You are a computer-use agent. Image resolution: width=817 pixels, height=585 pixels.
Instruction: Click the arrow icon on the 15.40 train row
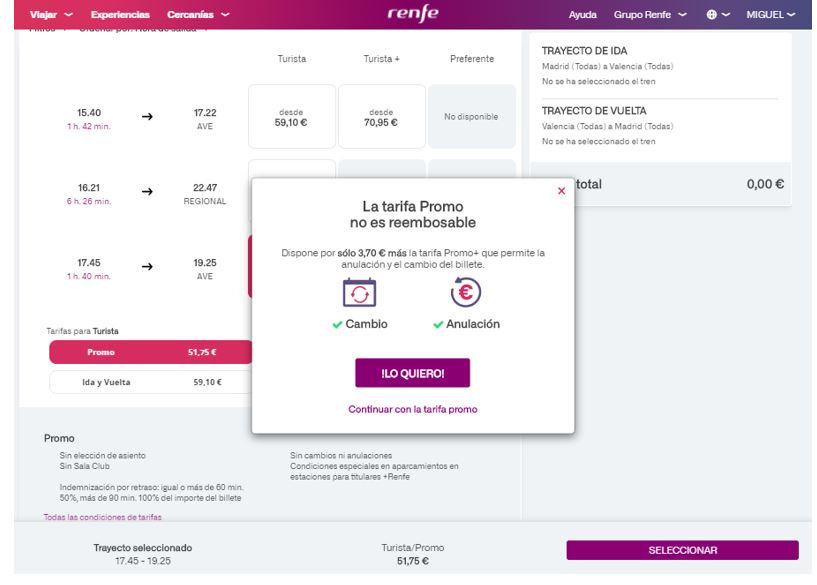pos(148,117)
